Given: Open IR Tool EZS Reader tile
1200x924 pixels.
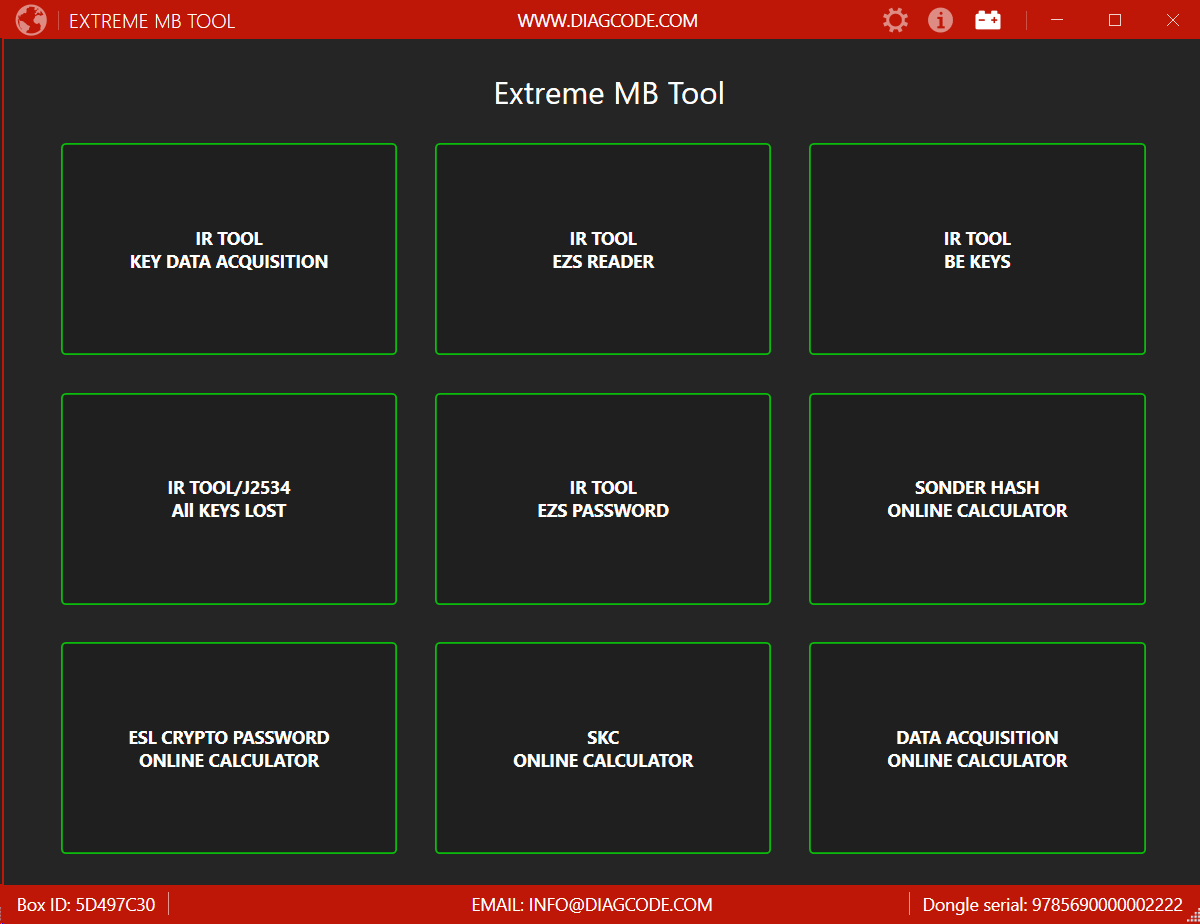Looking at the screenshot, I should (x=603, y=249).
